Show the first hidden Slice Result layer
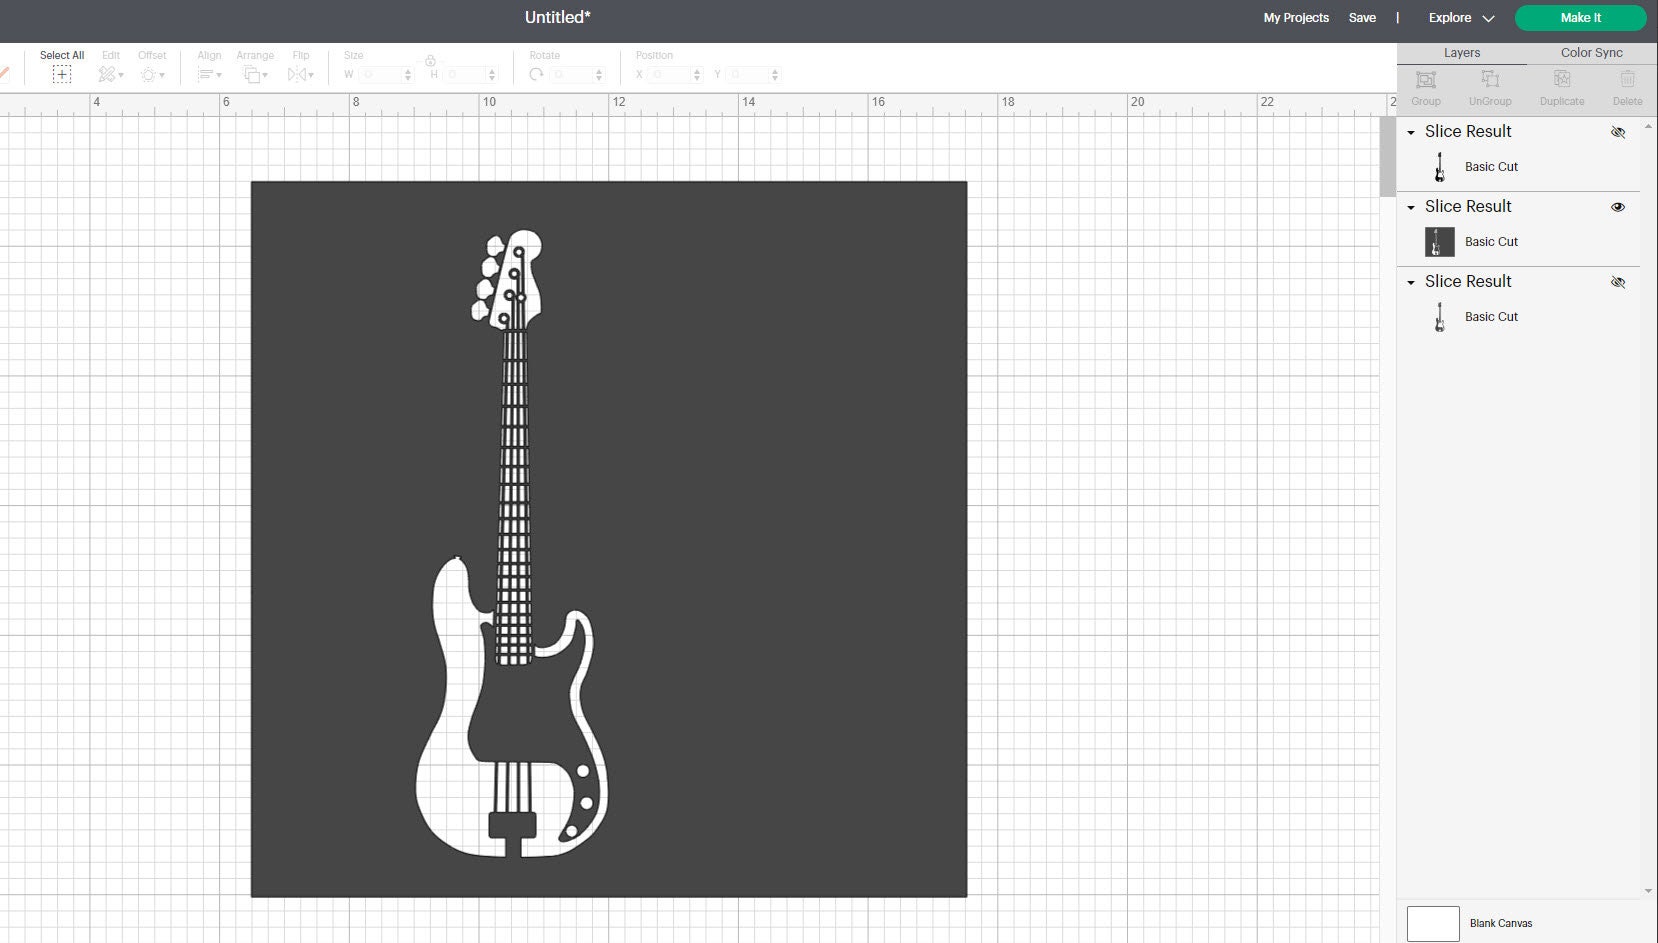Viewport: 1658px width, 943px height. pos(1618,131)
